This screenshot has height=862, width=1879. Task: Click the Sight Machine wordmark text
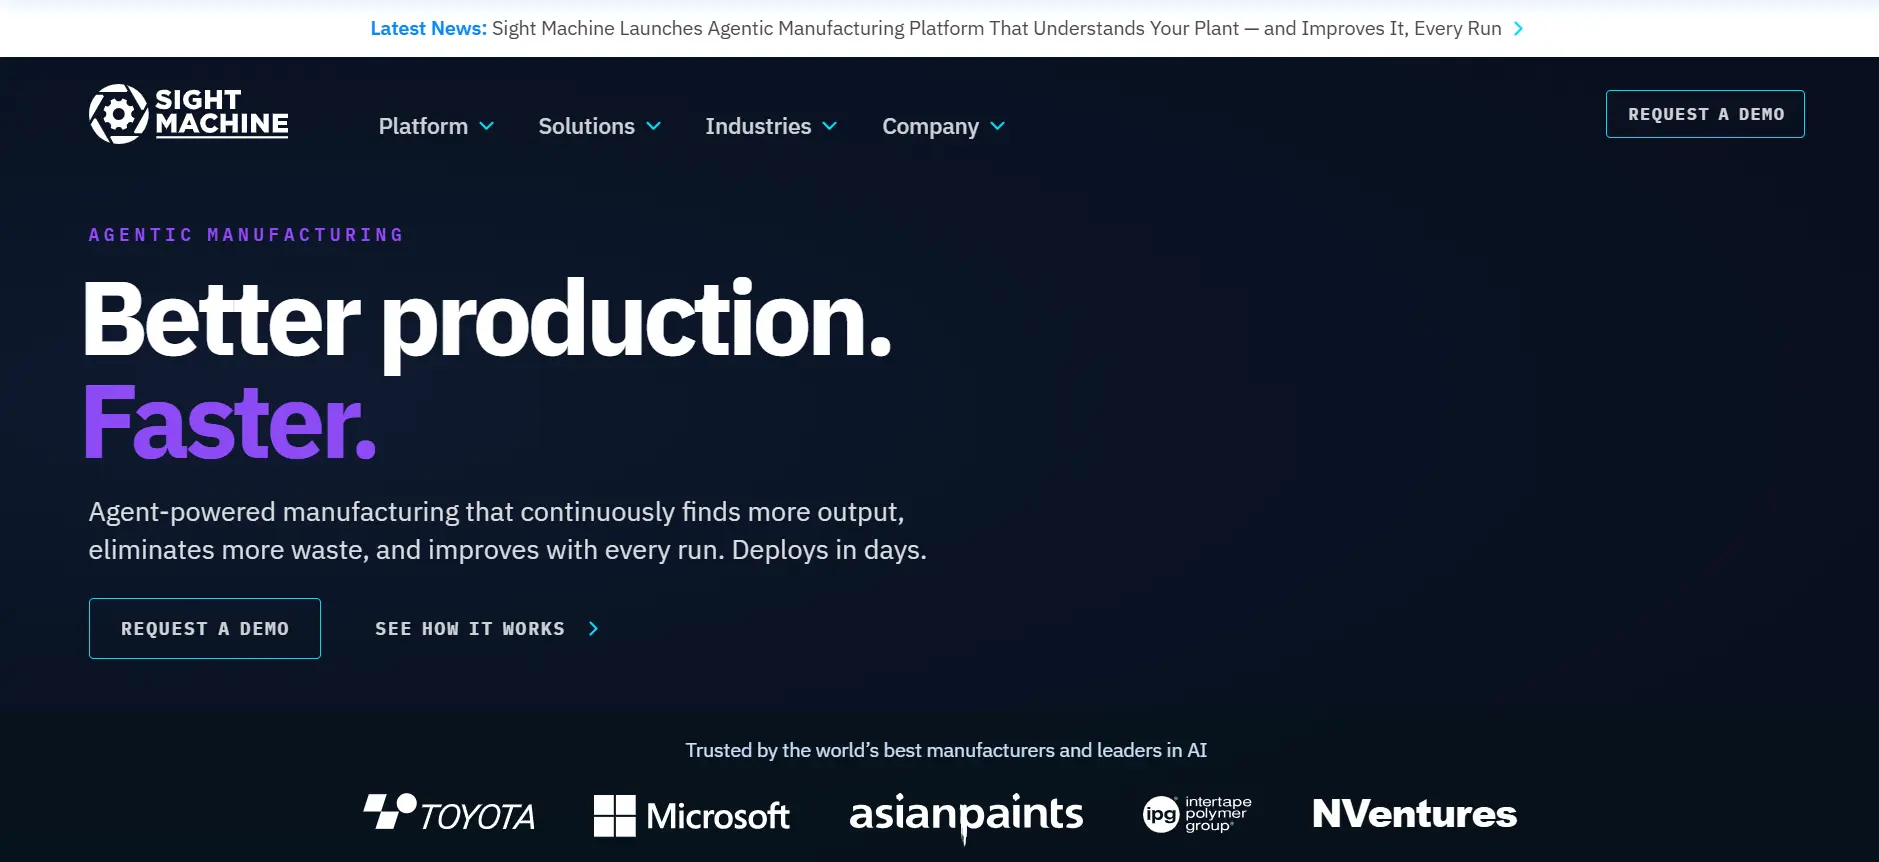click(x=222, y=112)
